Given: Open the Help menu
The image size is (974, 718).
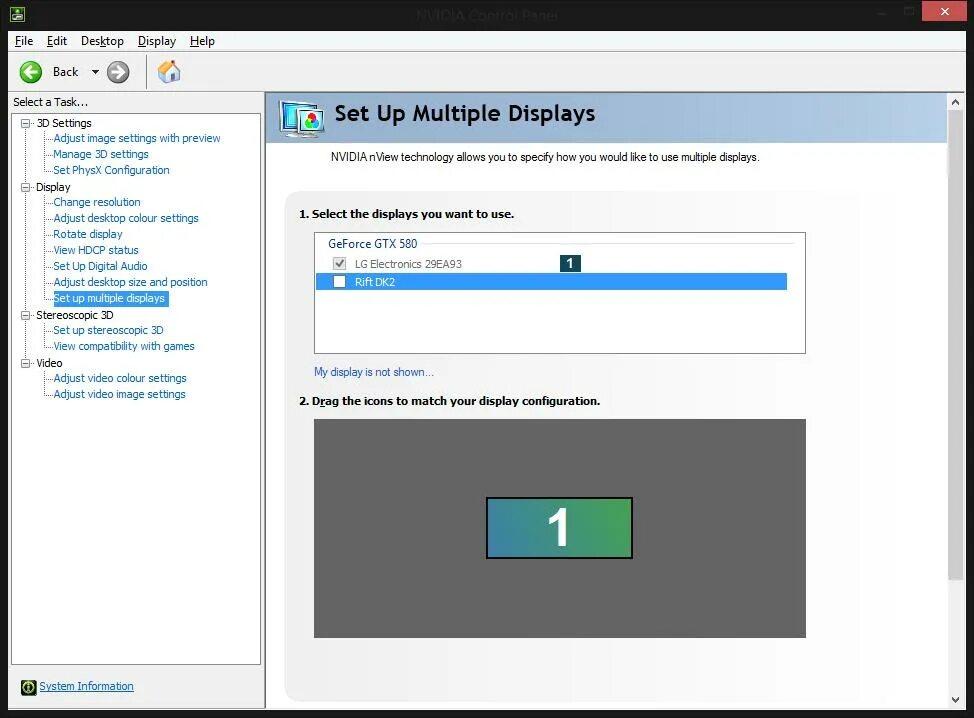Looking at the screenshot, I should (x=202, y=41).
